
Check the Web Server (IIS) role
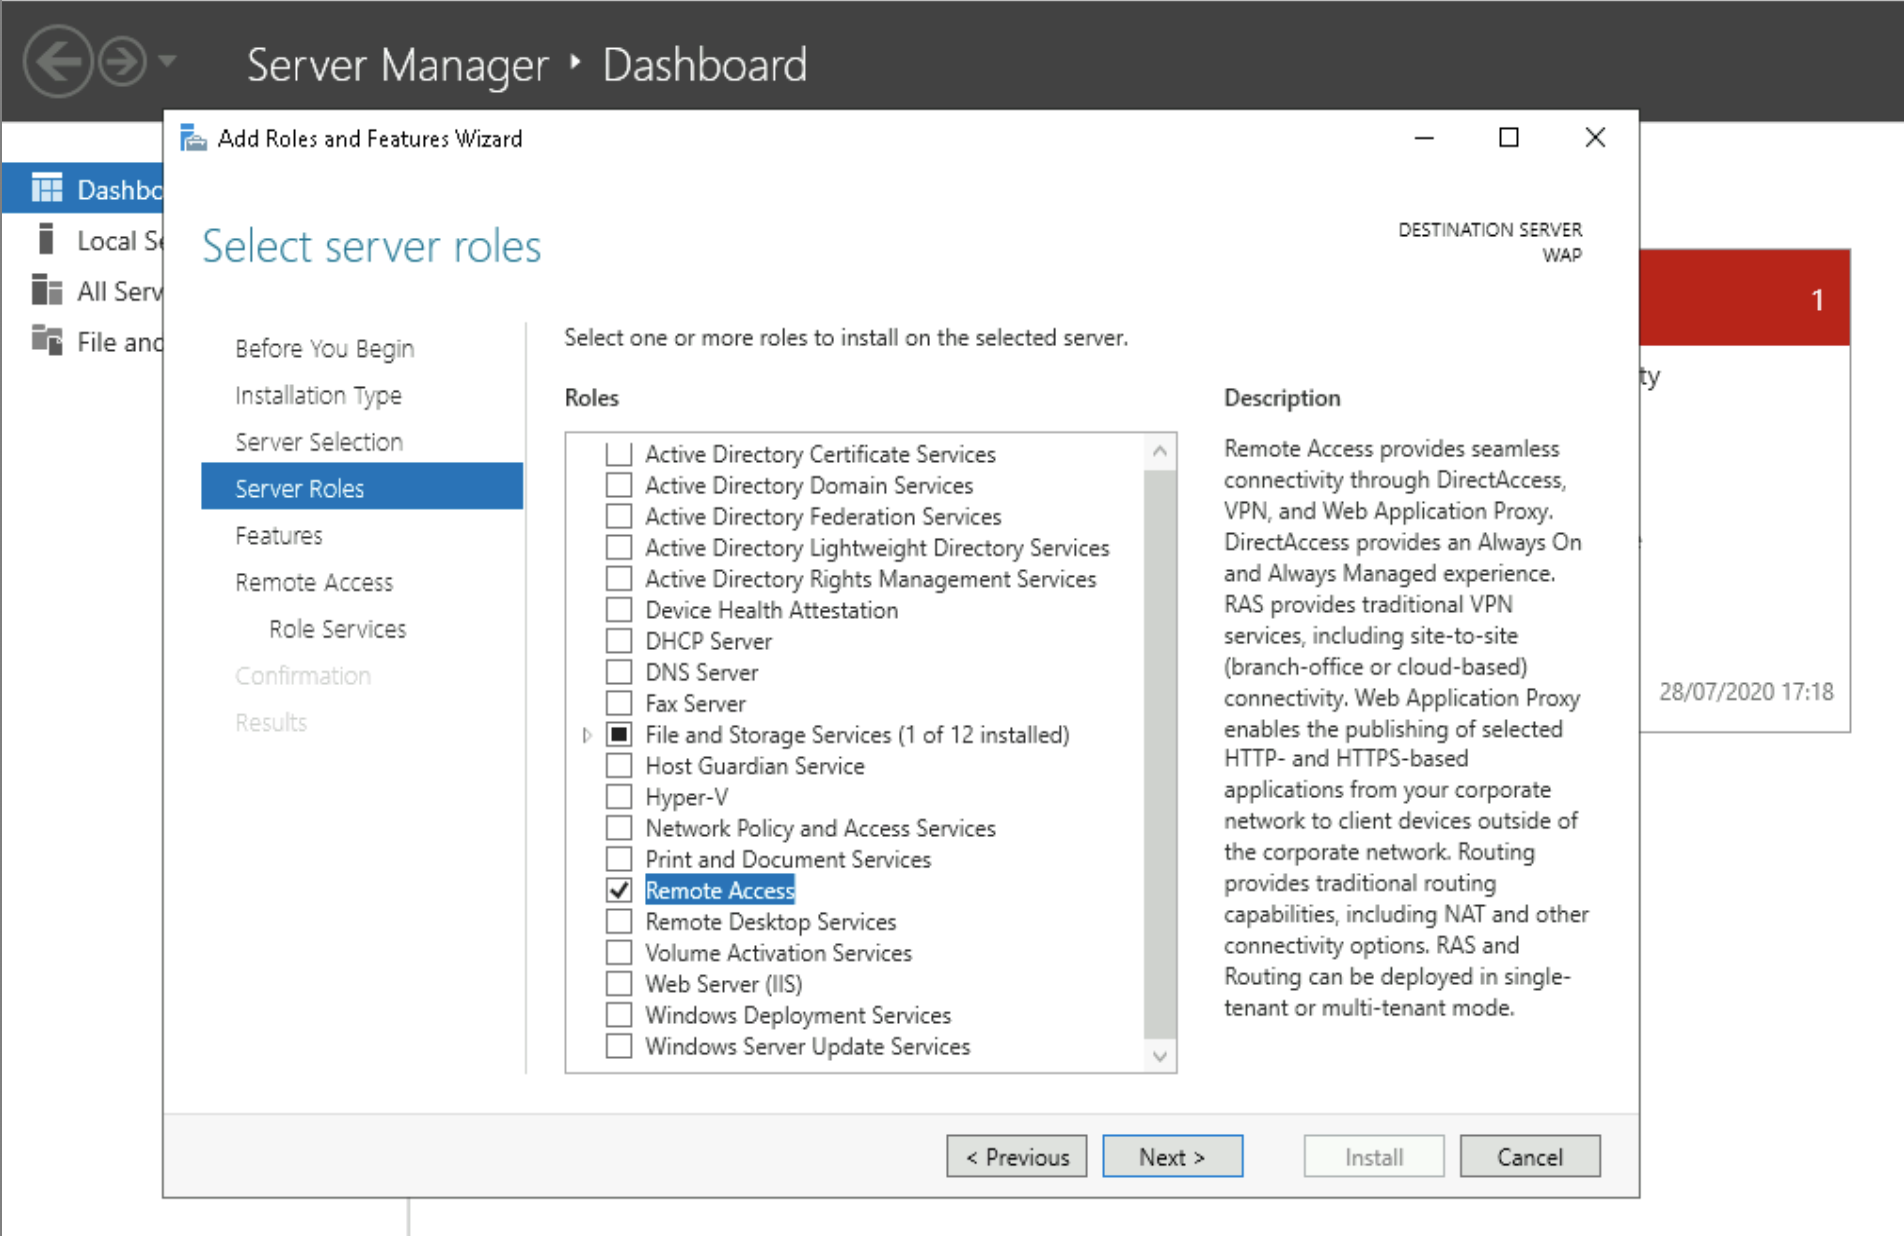coord(618,983)
